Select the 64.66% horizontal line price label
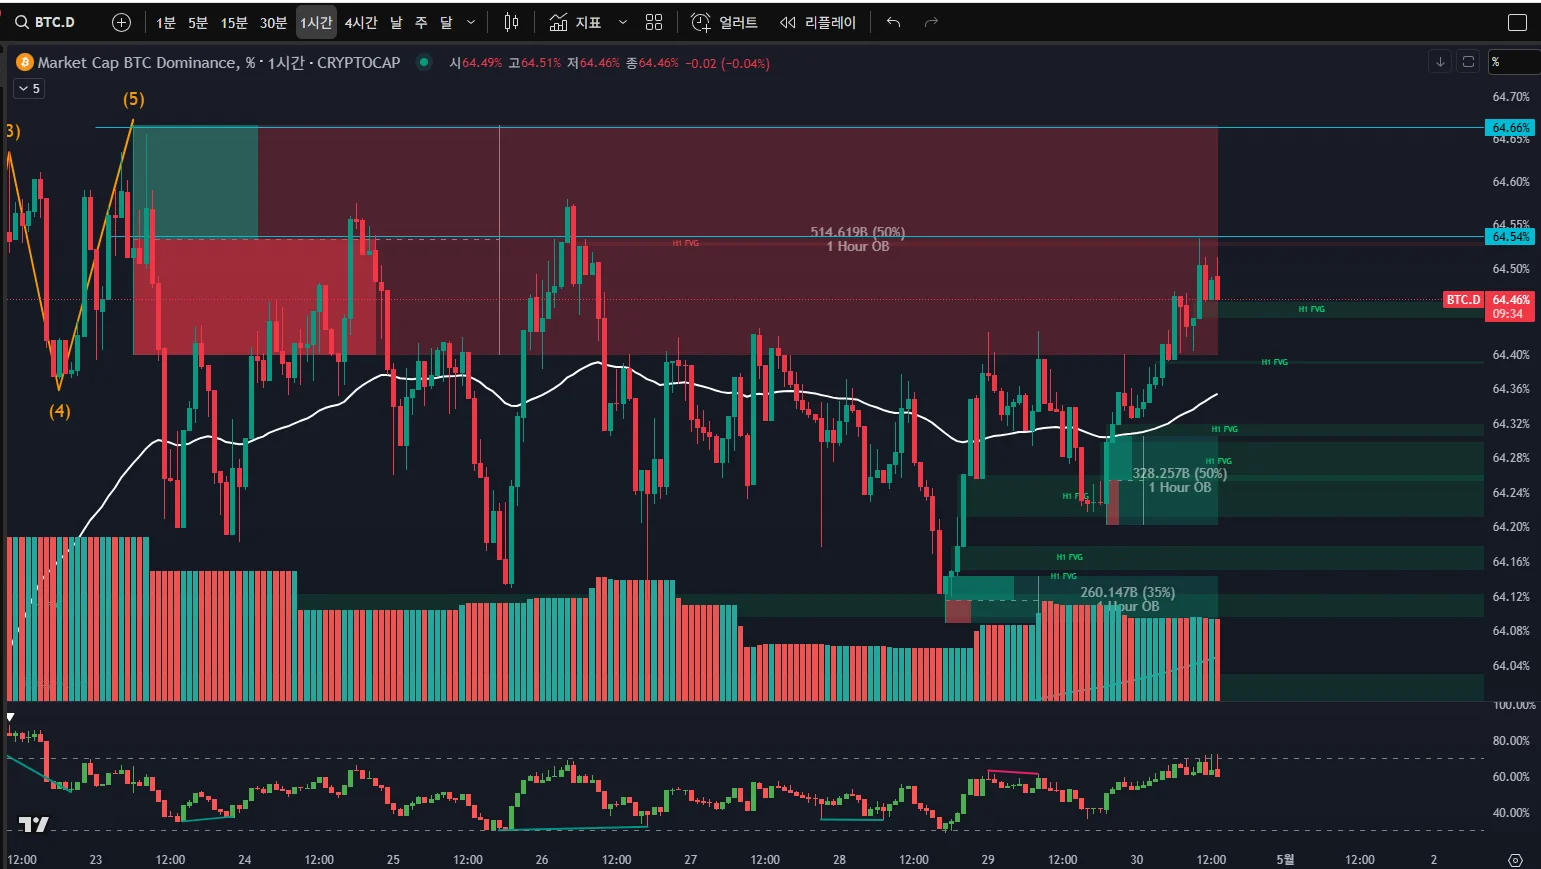 click(1511, 128)
